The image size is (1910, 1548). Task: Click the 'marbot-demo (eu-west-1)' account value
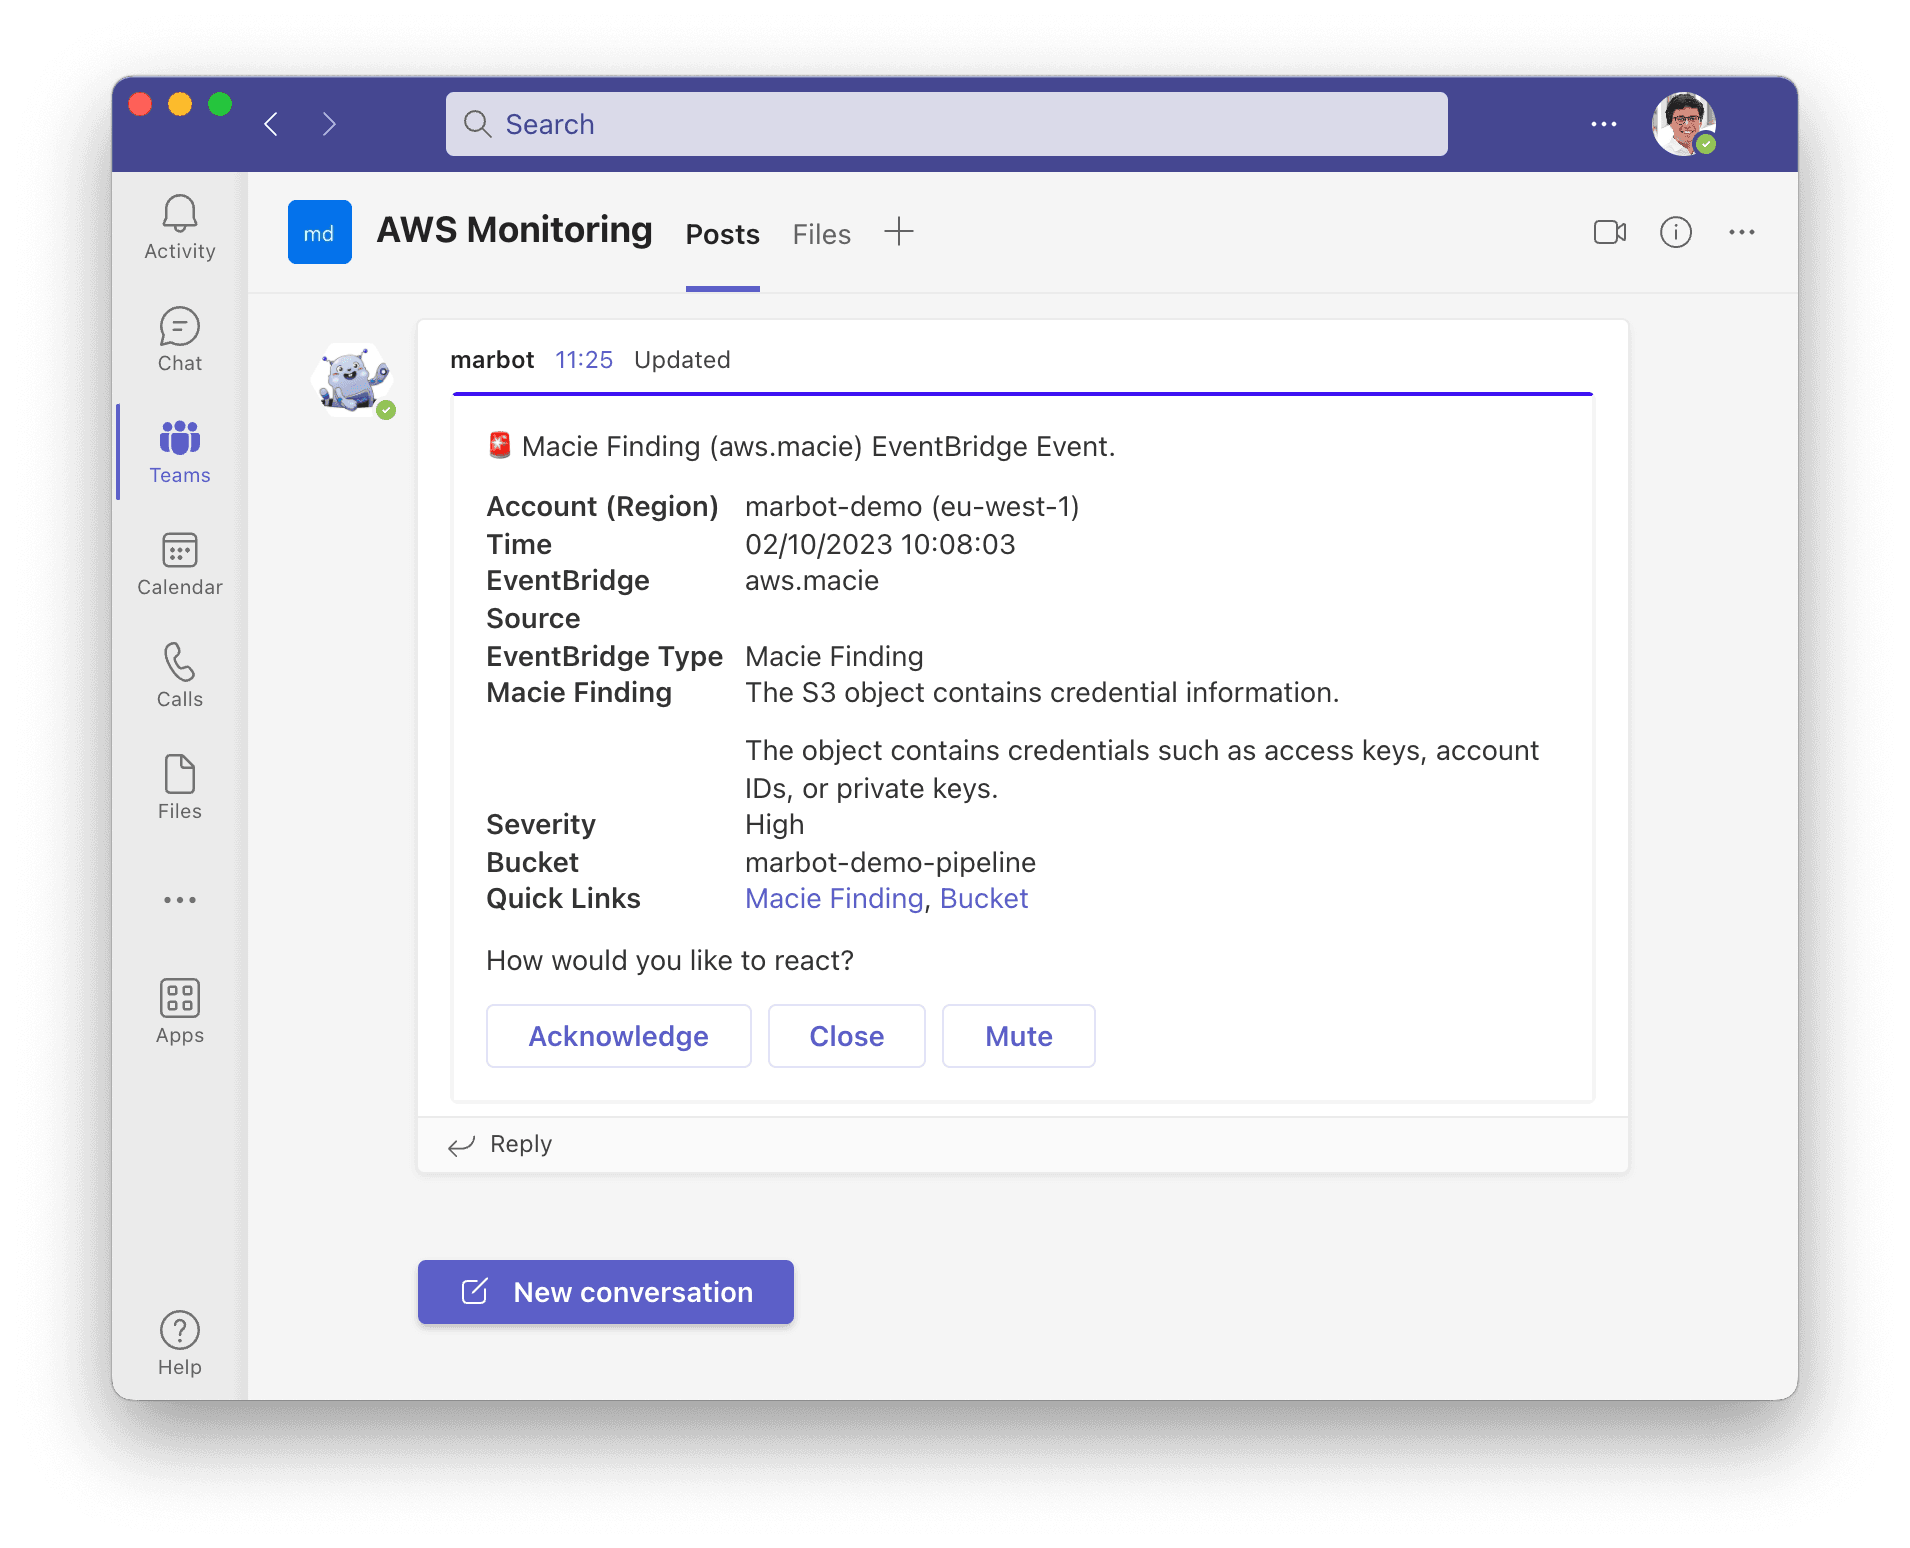pyautogui.click(x=912, y=506)
